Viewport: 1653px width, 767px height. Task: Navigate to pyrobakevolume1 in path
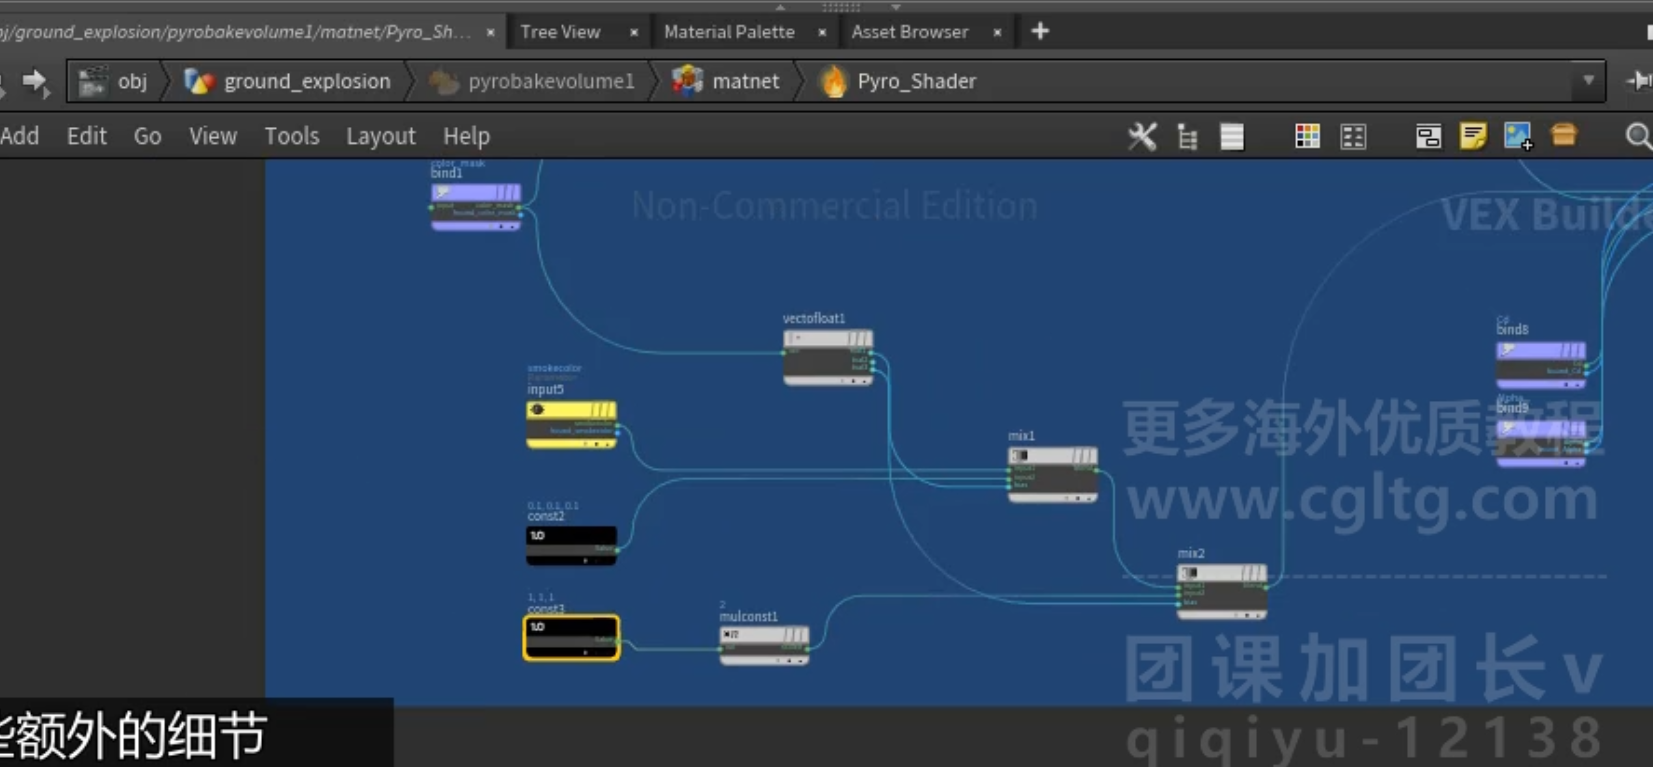tap(551, 81)
